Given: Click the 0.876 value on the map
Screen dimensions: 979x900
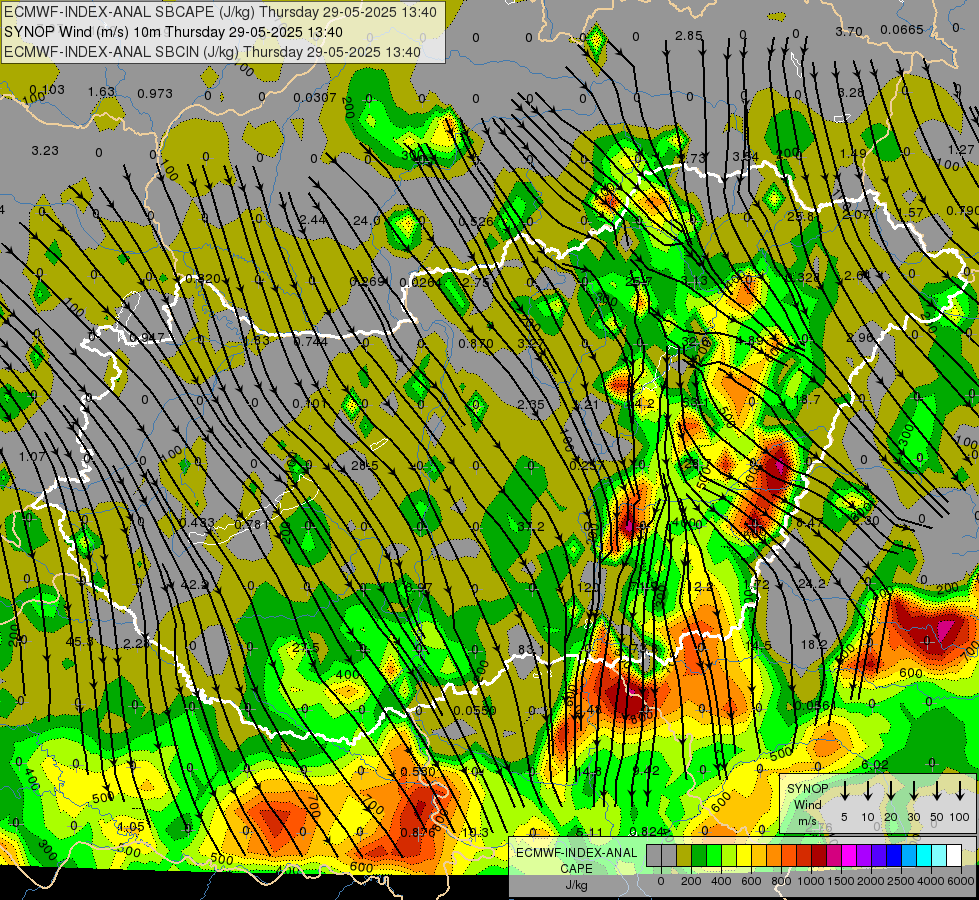Looking at the screenshot, I should 418,832.
